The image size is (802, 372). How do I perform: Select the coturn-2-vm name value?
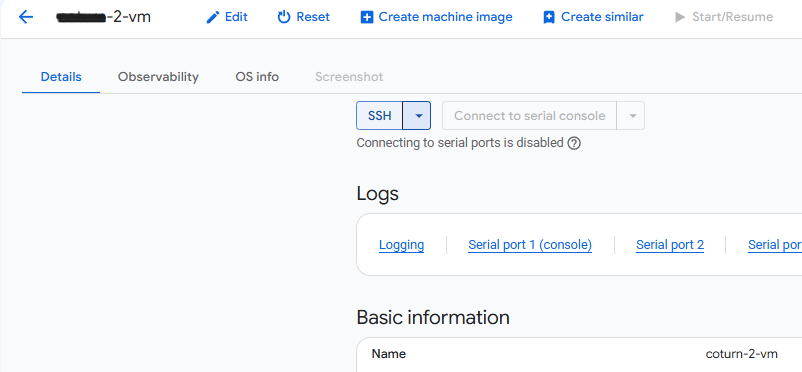(741, 354)
